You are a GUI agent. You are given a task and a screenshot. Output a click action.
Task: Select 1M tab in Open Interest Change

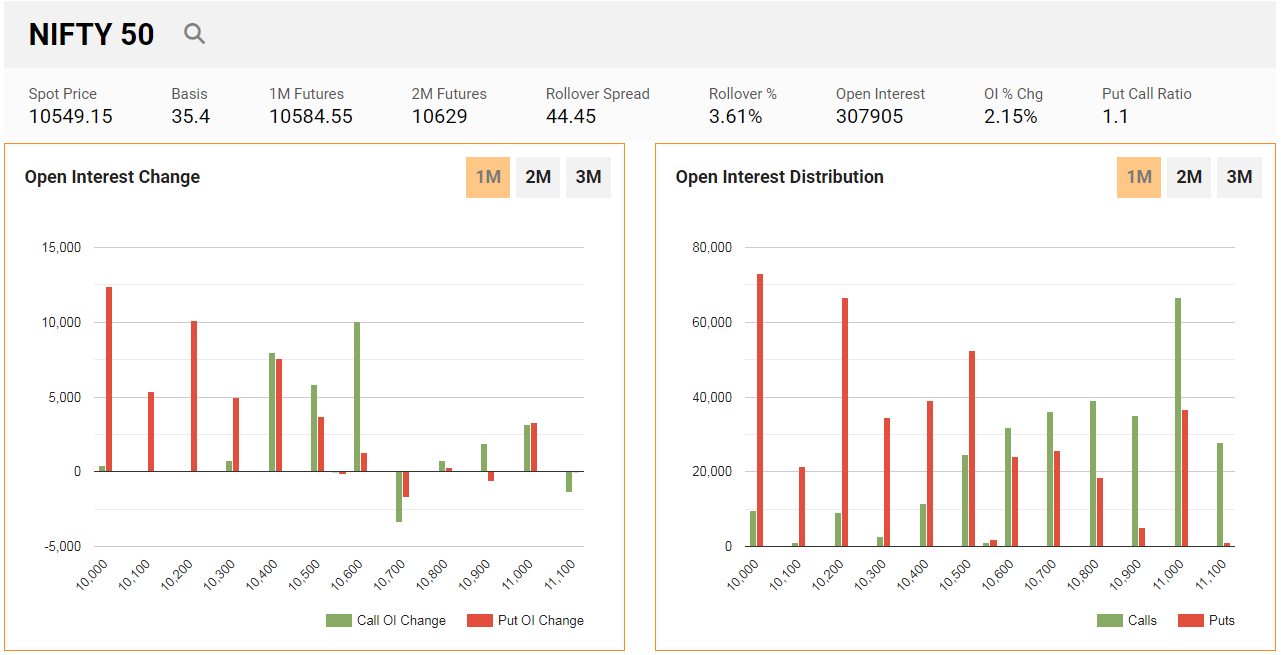tap(488, 177)
